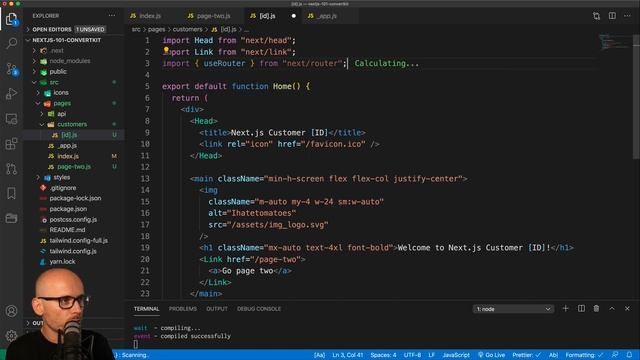Expand the styles folder

pos(38,177)
